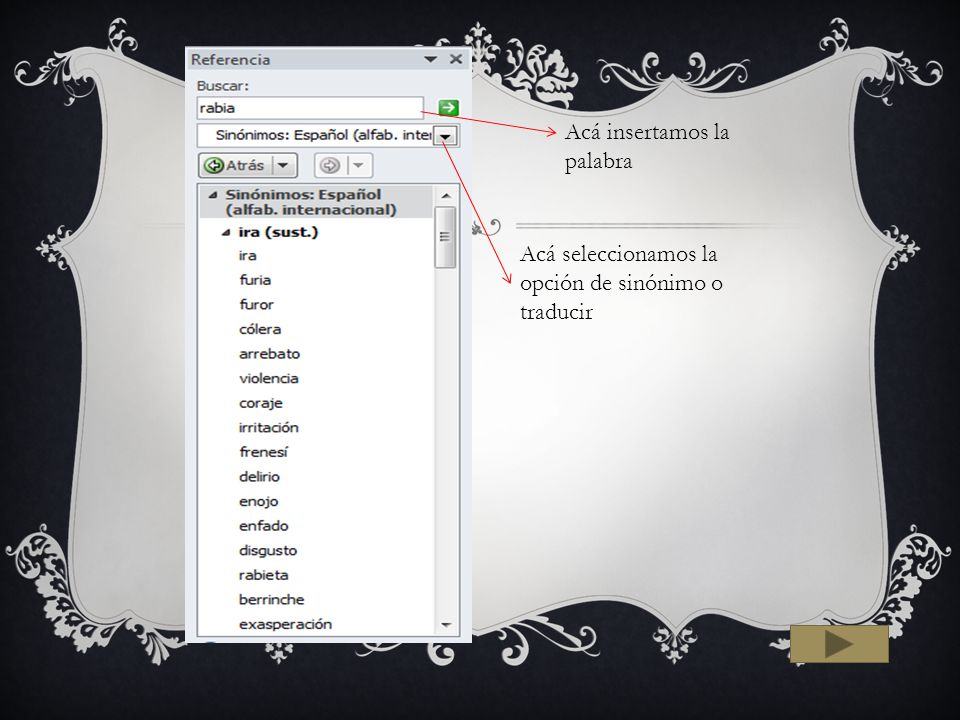960x720 pixels.
Task: Close the Referencia pane
Action: tap(456, 59)
